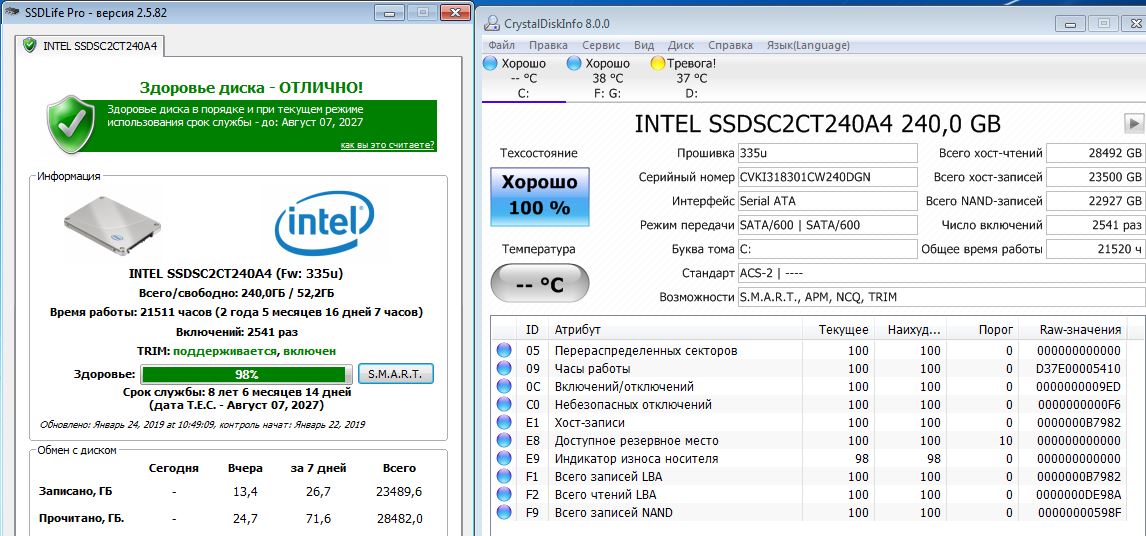
Task: Click SSDLife Pro title bar app icon
Action: click(10, 12)
